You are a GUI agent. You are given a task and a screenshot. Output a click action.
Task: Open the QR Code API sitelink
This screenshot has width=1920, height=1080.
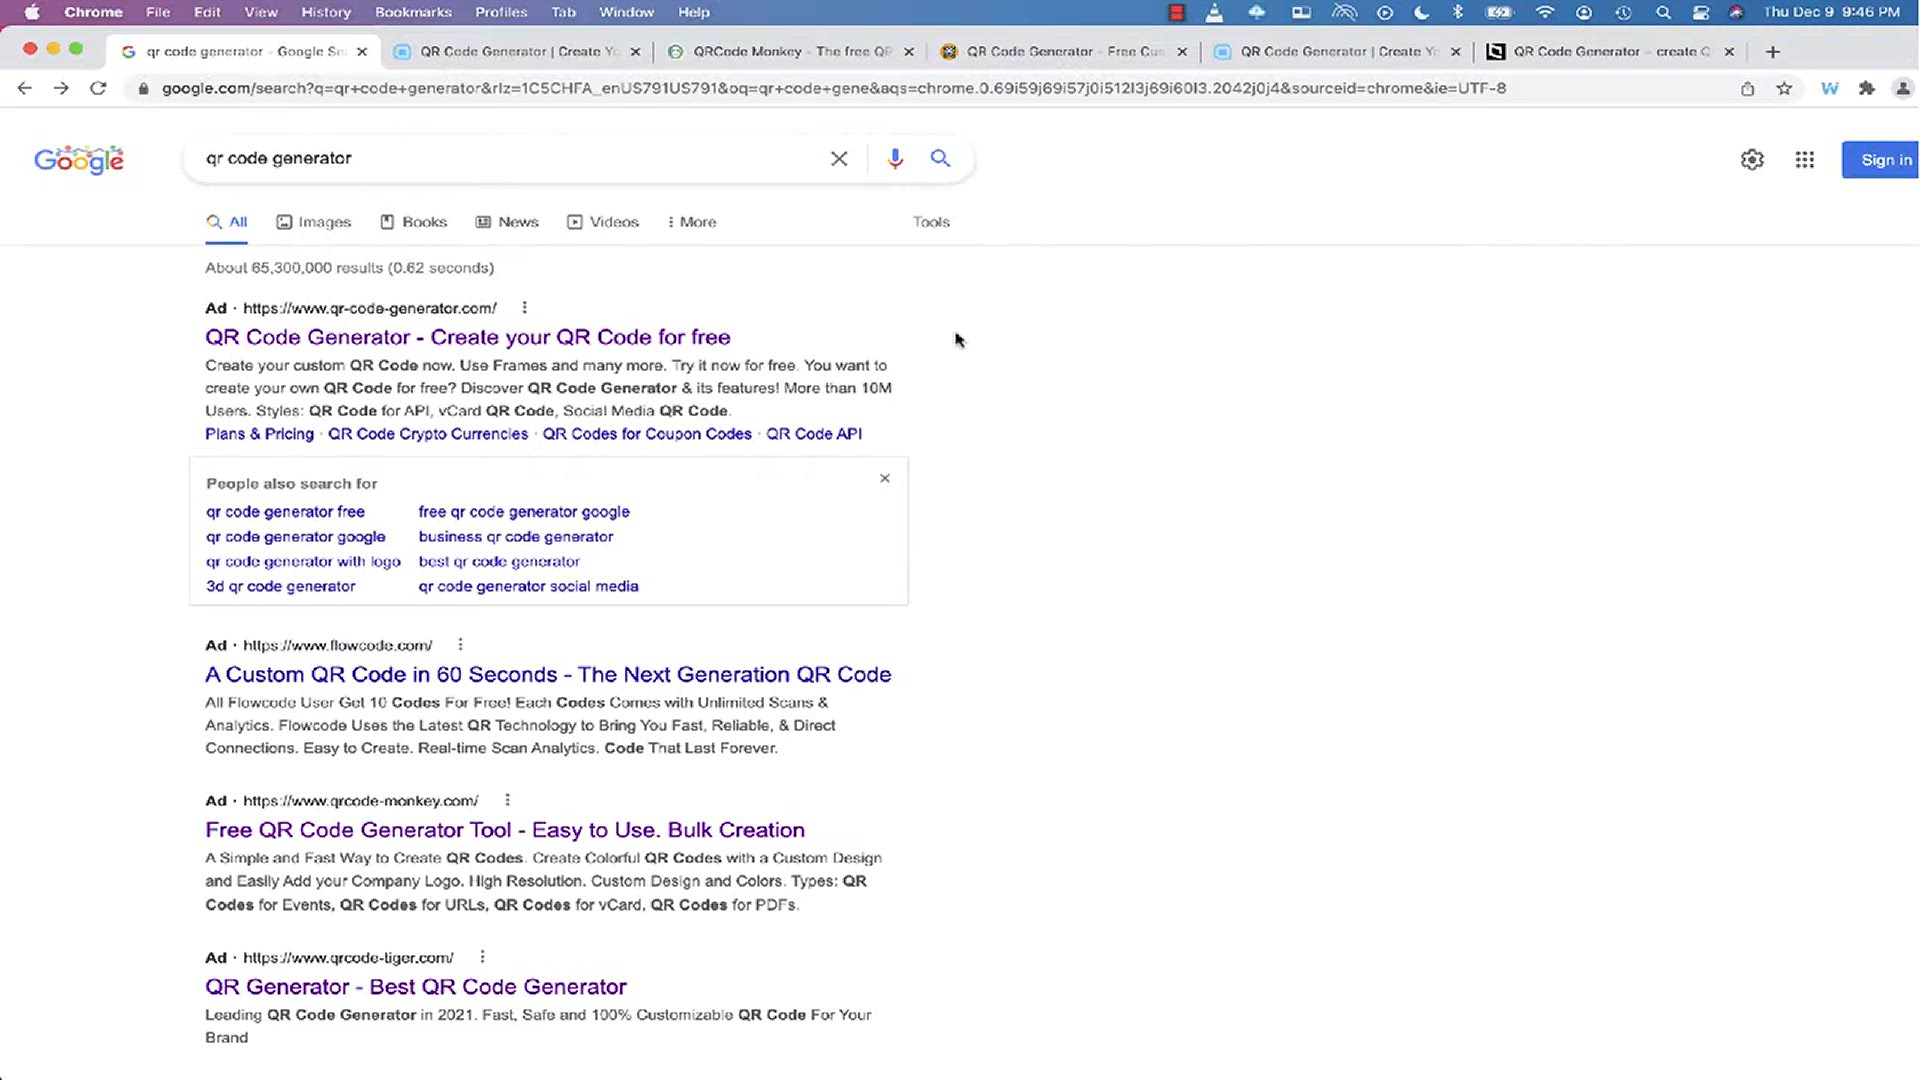pyautogui.click(x=814, y=434)
